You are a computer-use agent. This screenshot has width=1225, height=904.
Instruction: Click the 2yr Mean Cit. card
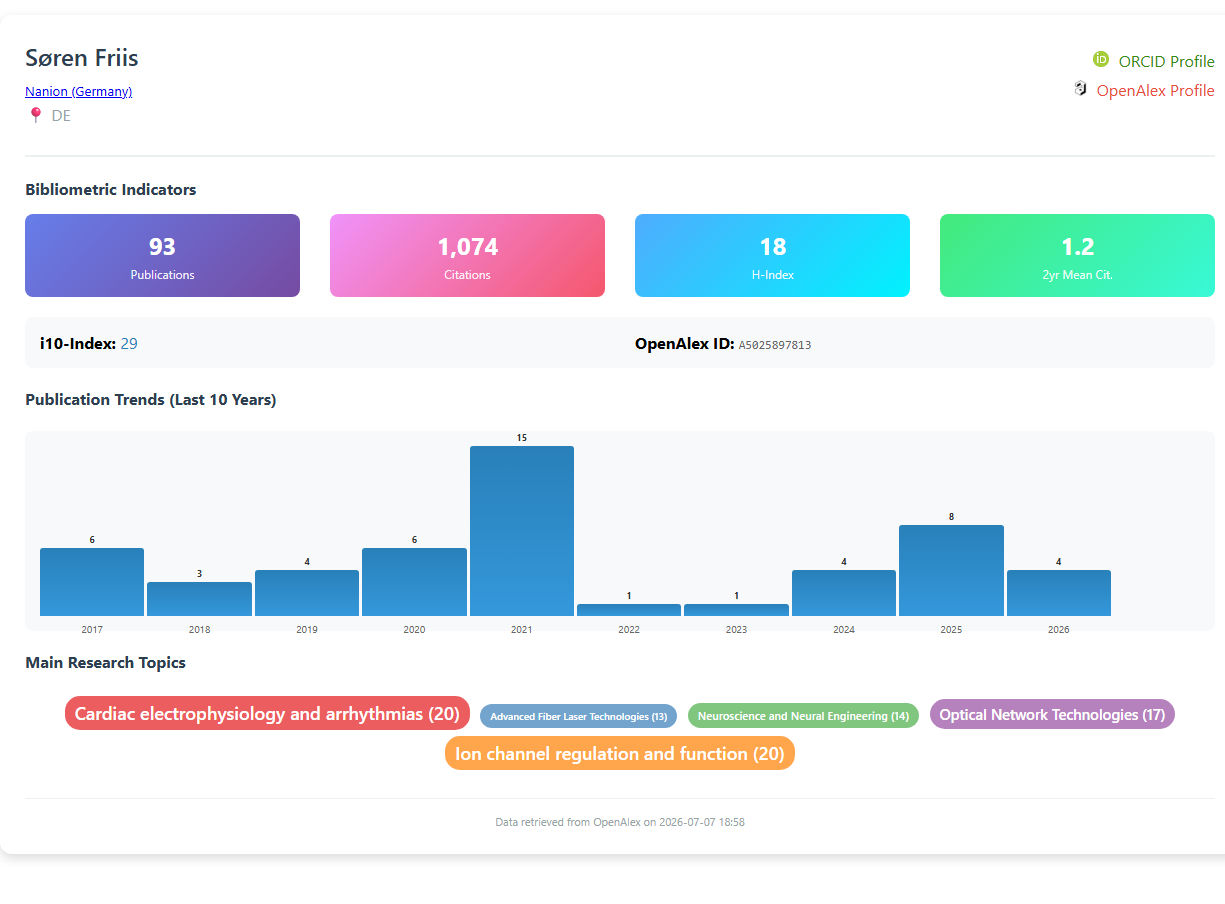(x=1077, y=256)
